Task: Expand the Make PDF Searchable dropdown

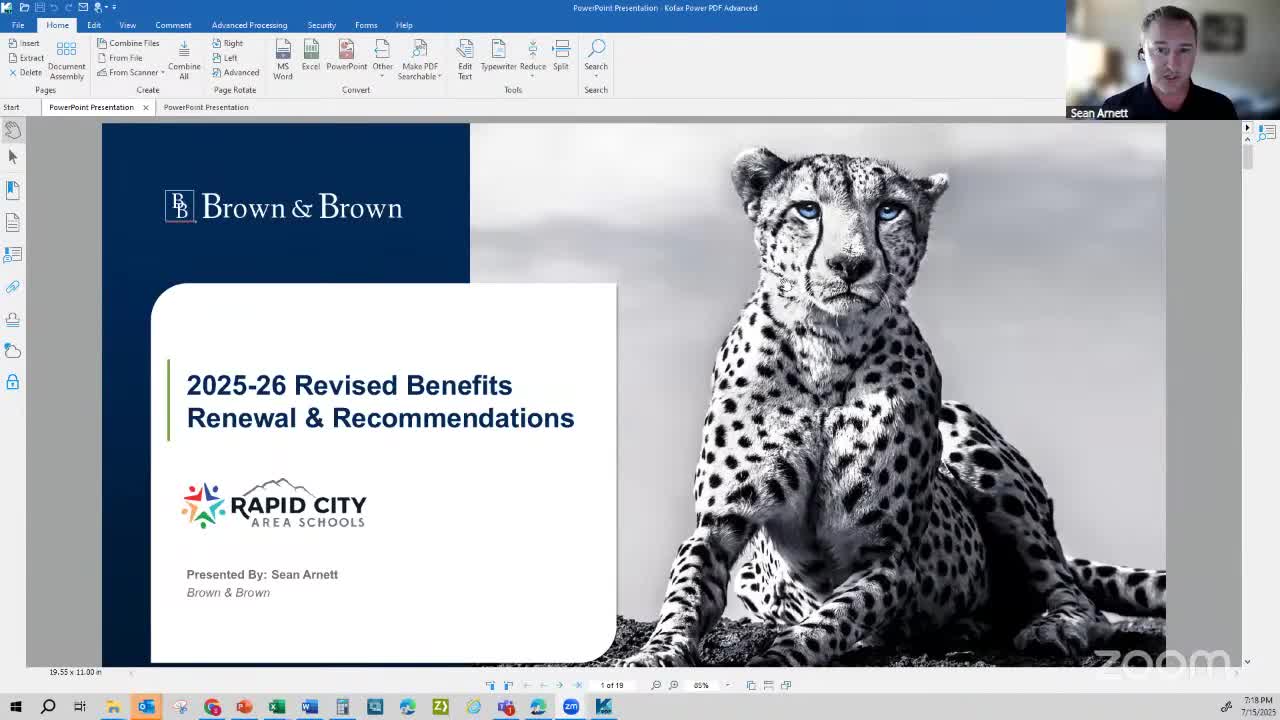Action: [x=439, y=77]
